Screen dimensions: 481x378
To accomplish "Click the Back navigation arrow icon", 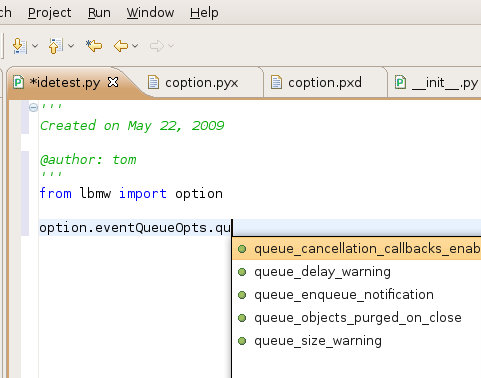I will click(x=121, y=46).
